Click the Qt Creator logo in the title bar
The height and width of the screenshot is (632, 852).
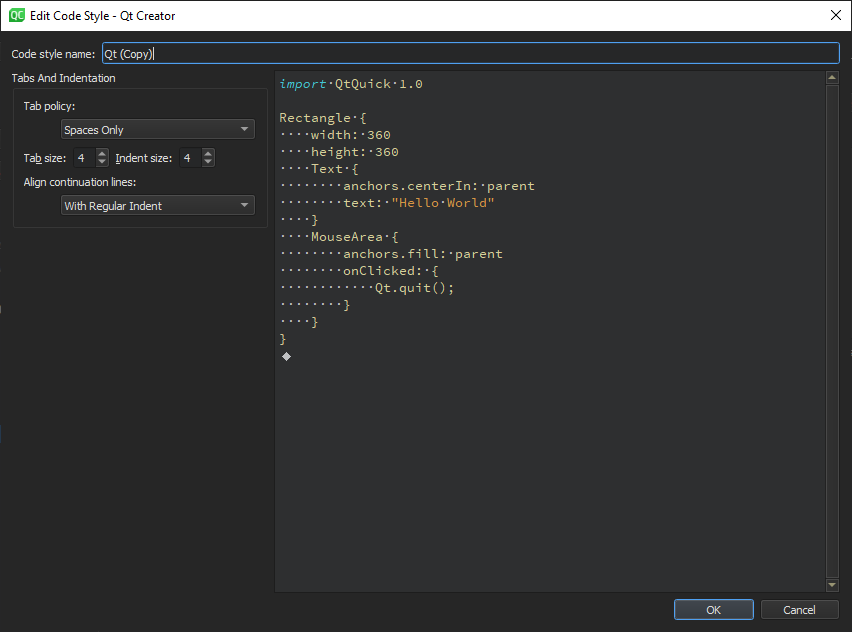coord(16,15)
